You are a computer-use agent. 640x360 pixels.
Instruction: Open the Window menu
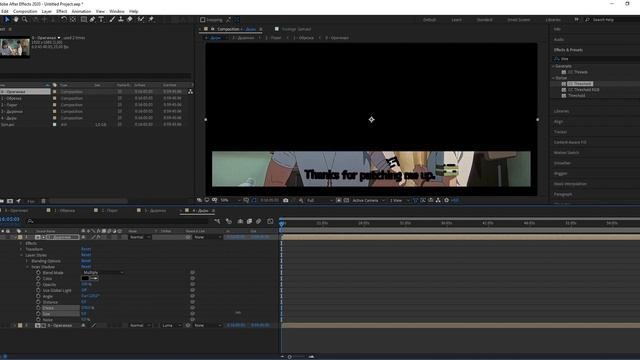point(117,11)
